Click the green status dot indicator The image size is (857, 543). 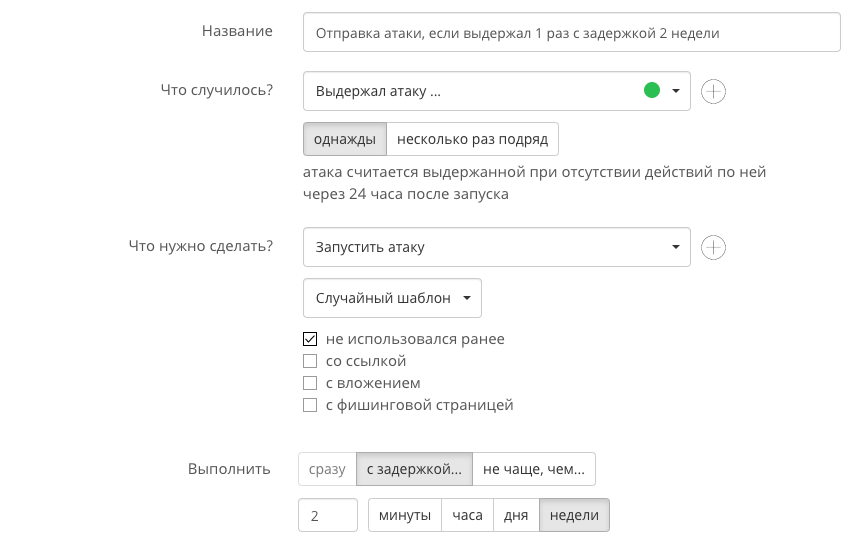click(x=652, y=91)
